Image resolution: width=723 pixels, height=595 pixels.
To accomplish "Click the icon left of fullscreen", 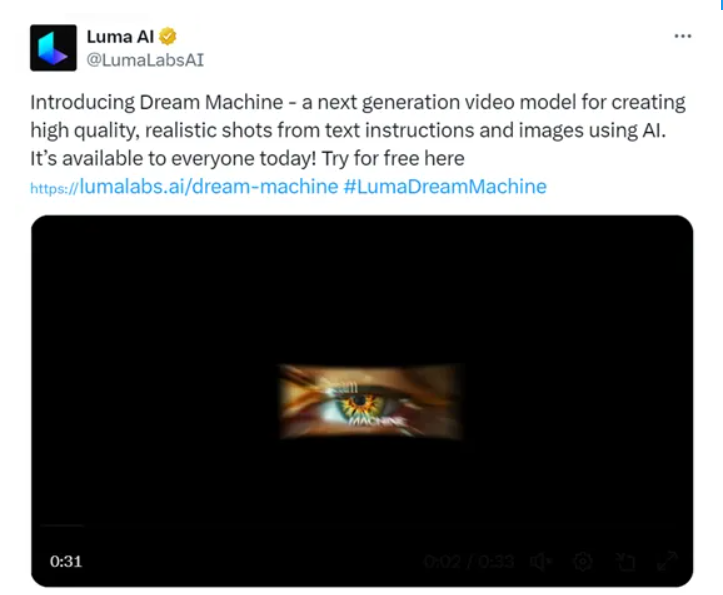I will 626,562.
